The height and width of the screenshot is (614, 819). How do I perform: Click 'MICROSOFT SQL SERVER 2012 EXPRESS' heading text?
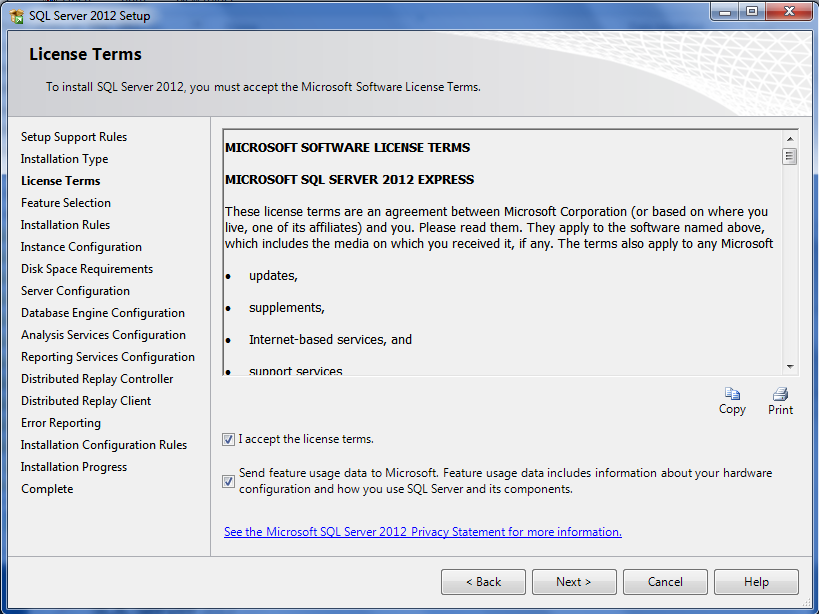[349, 180]
